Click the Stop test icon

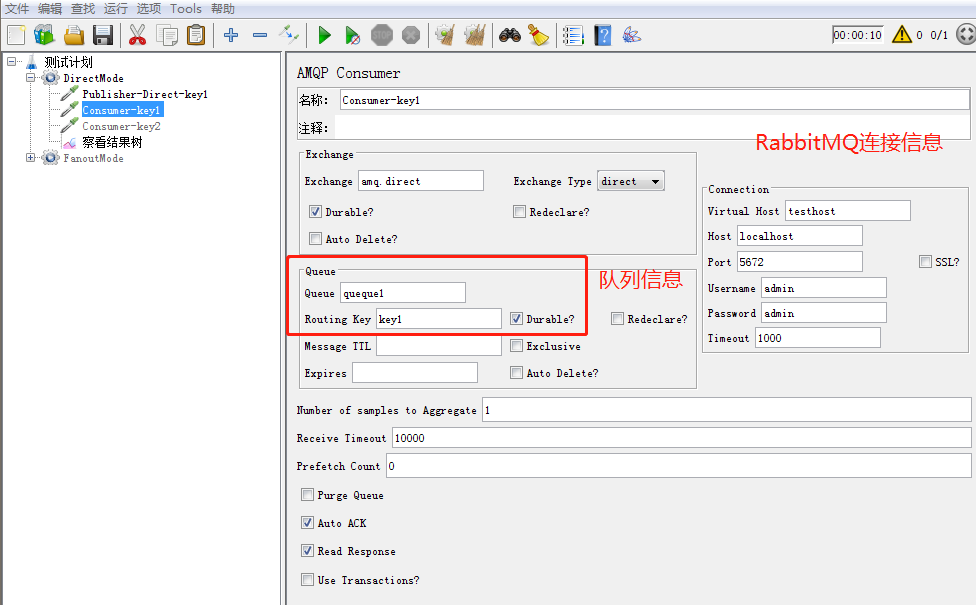point(381,34)
